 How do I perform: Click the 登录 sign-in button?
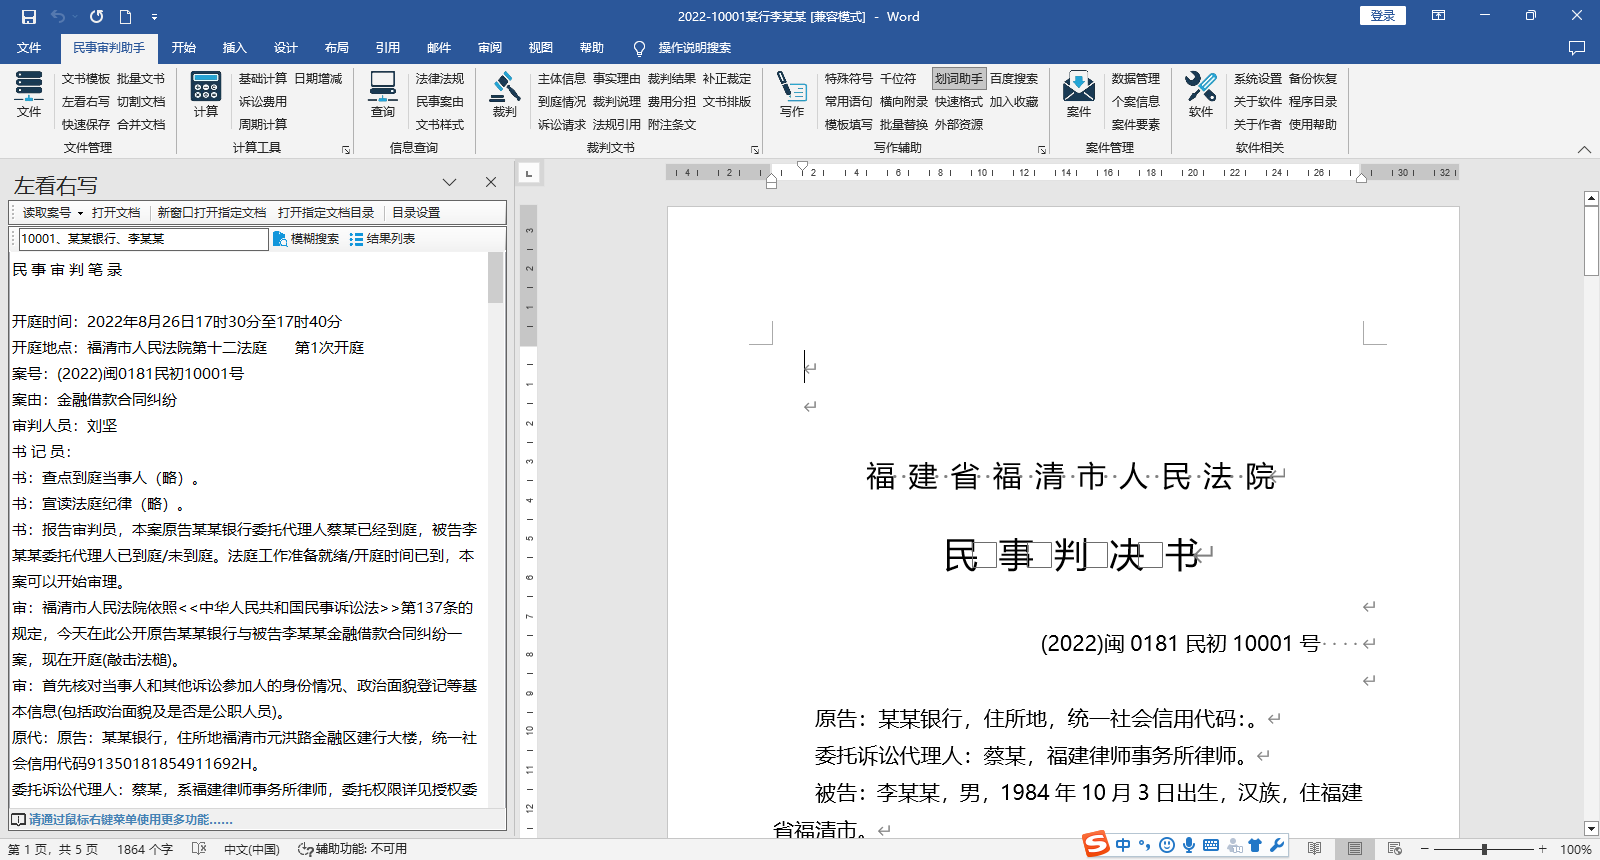pyautogui.click(x=1383, y=16)
